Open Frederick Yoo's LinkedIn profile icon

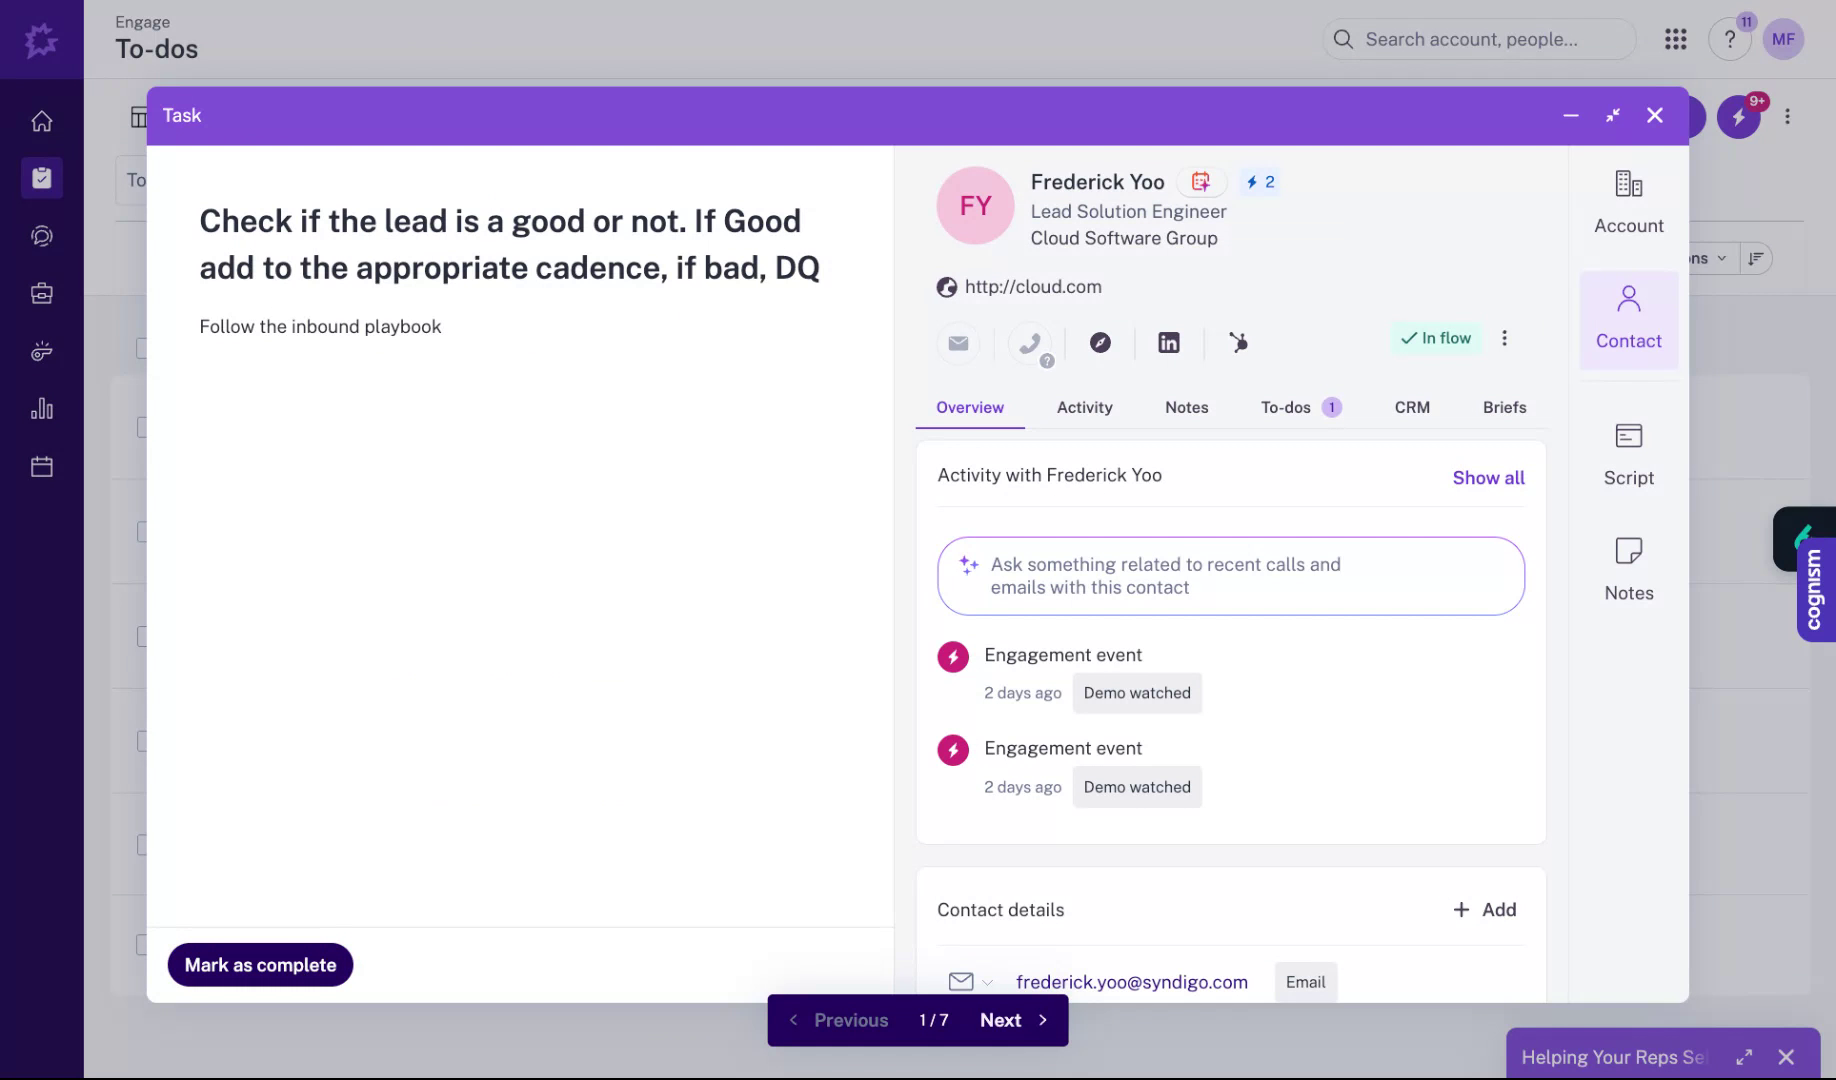[1168, 343]
